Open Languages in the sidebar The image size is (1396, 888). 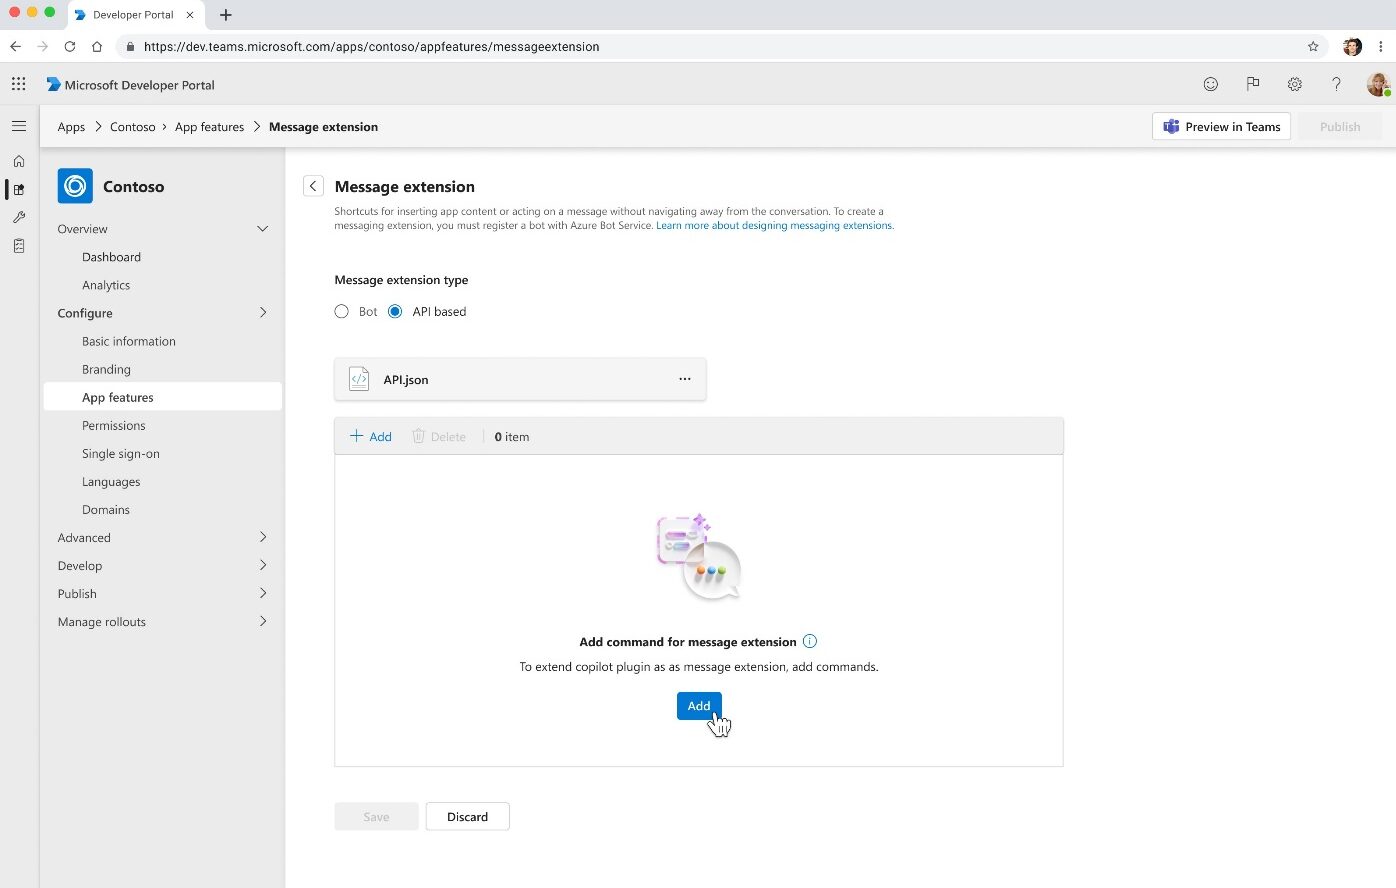111,481
